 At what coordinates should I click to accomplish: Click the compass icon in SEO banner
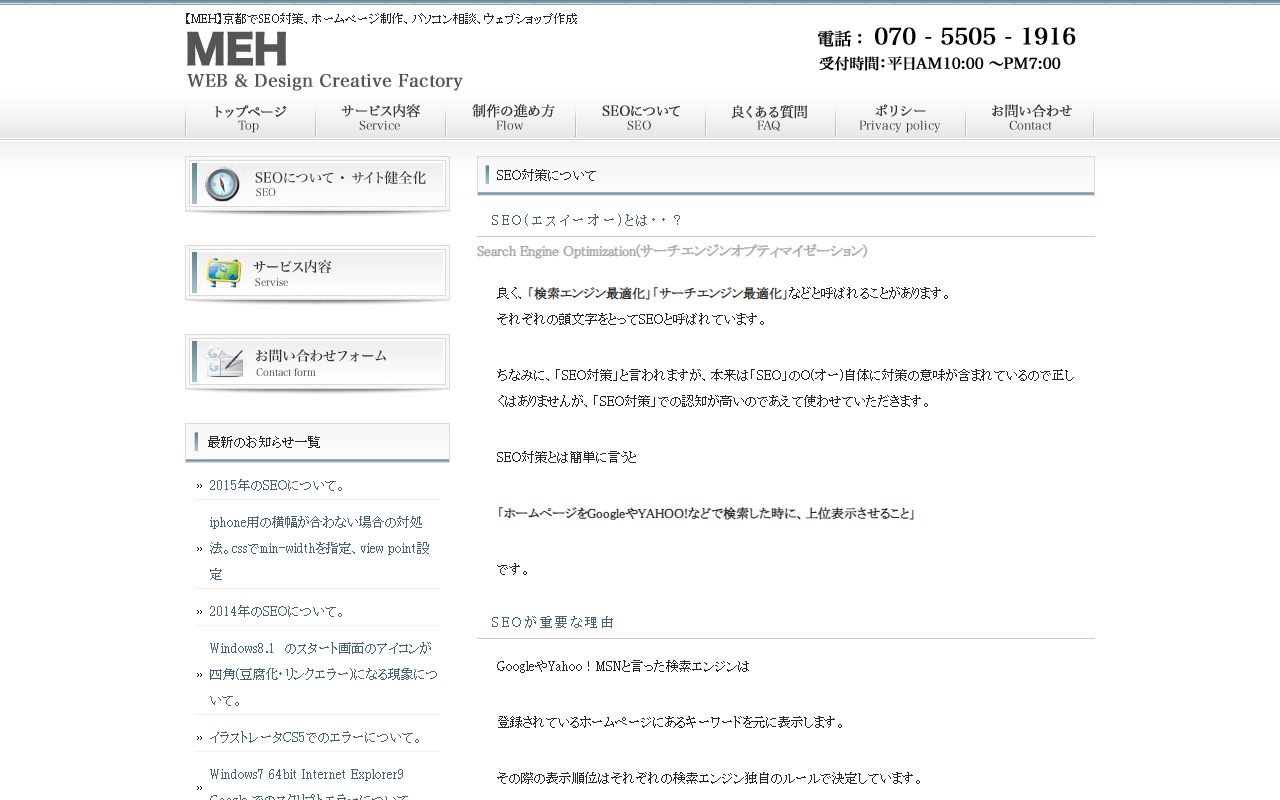point(222,184)
